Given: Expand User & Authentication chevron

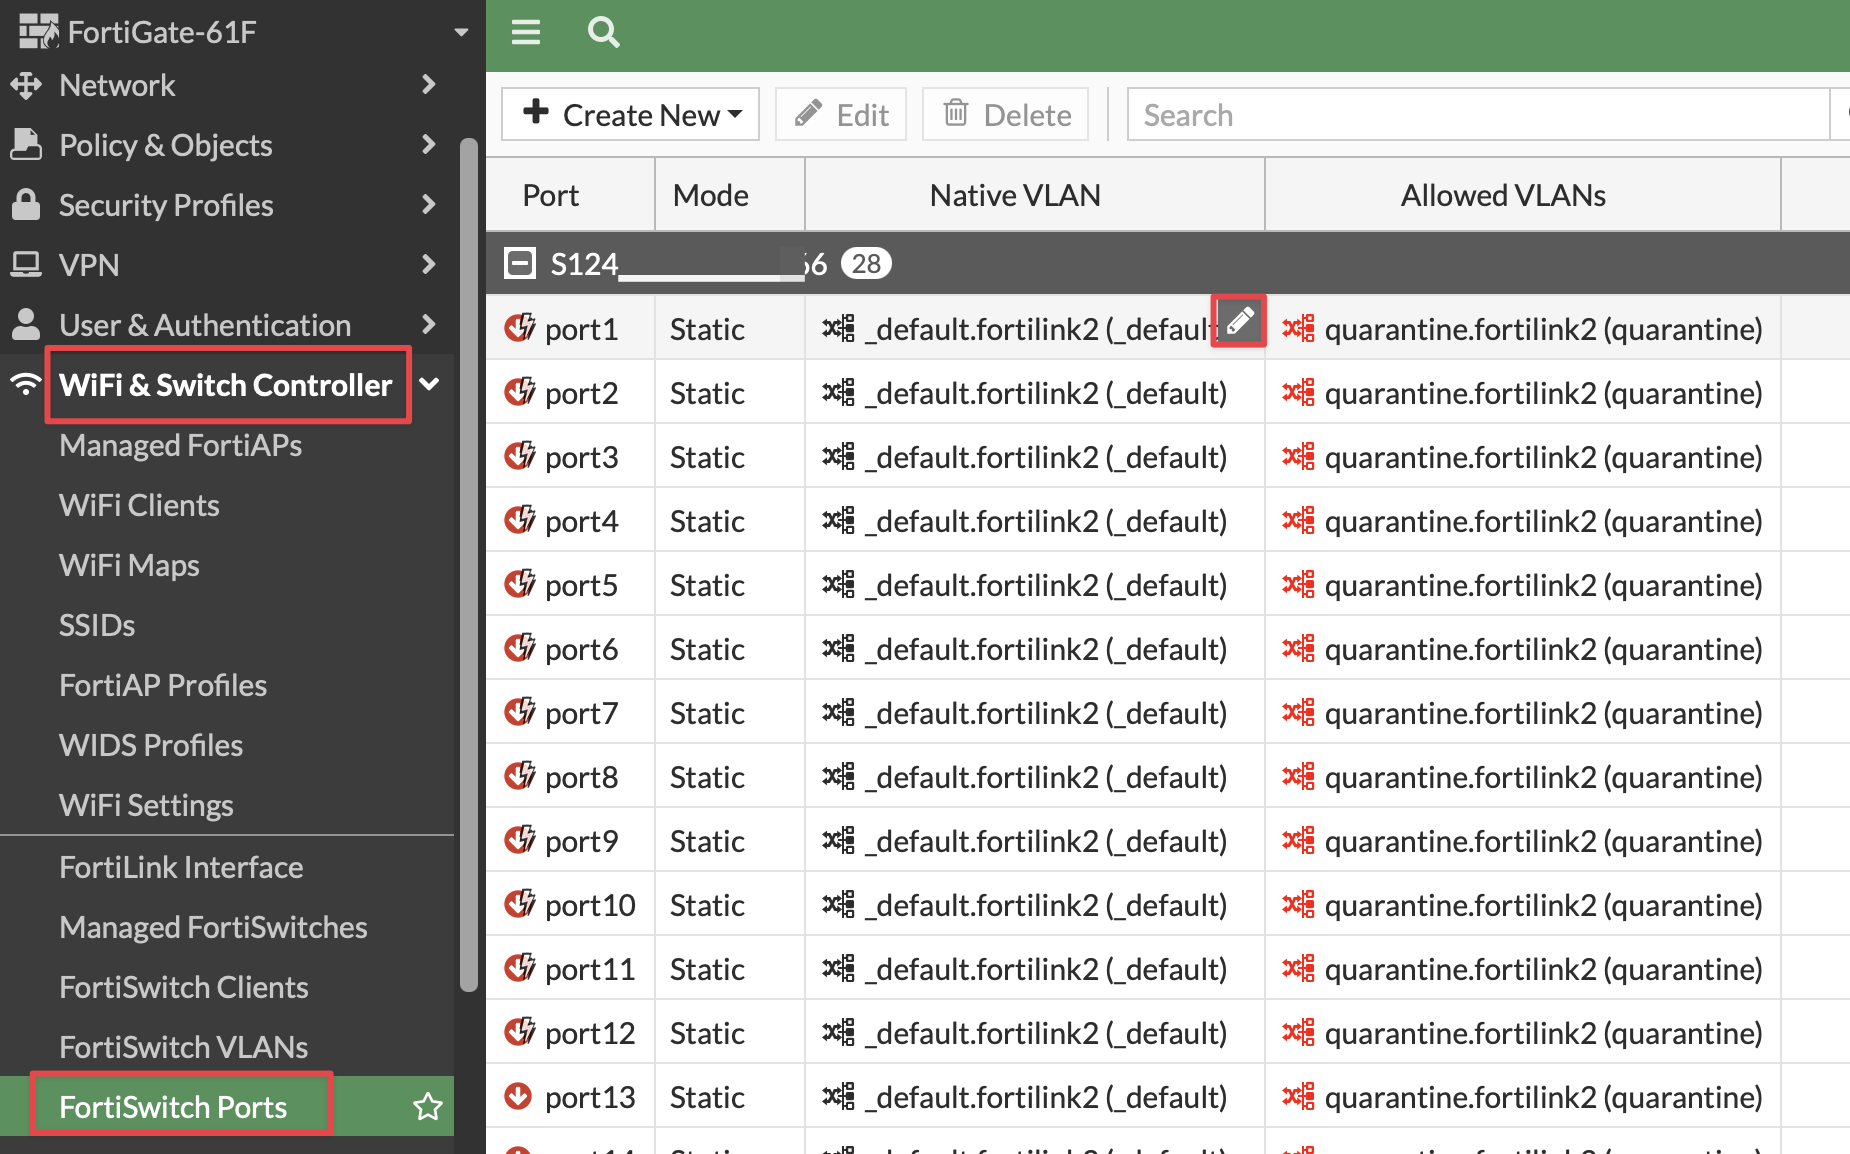Looking at the screenshot, I should (429, 324).
